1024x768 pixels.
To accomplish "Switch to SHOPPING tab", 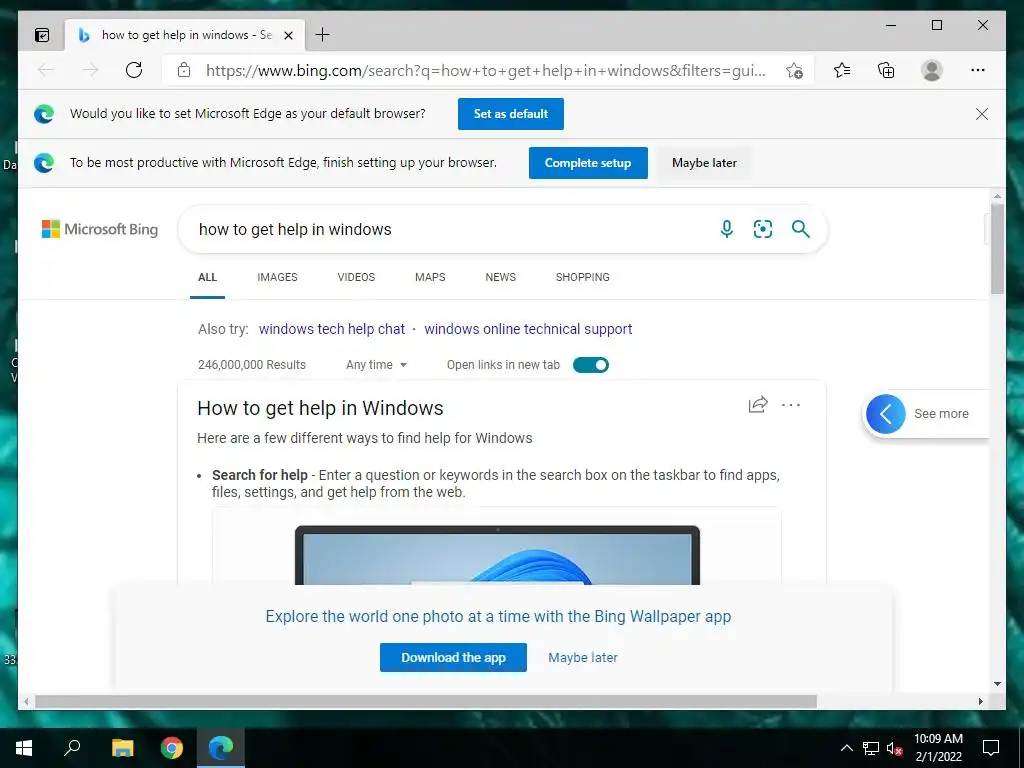I will pyautogui.click(x=583, y=278).
